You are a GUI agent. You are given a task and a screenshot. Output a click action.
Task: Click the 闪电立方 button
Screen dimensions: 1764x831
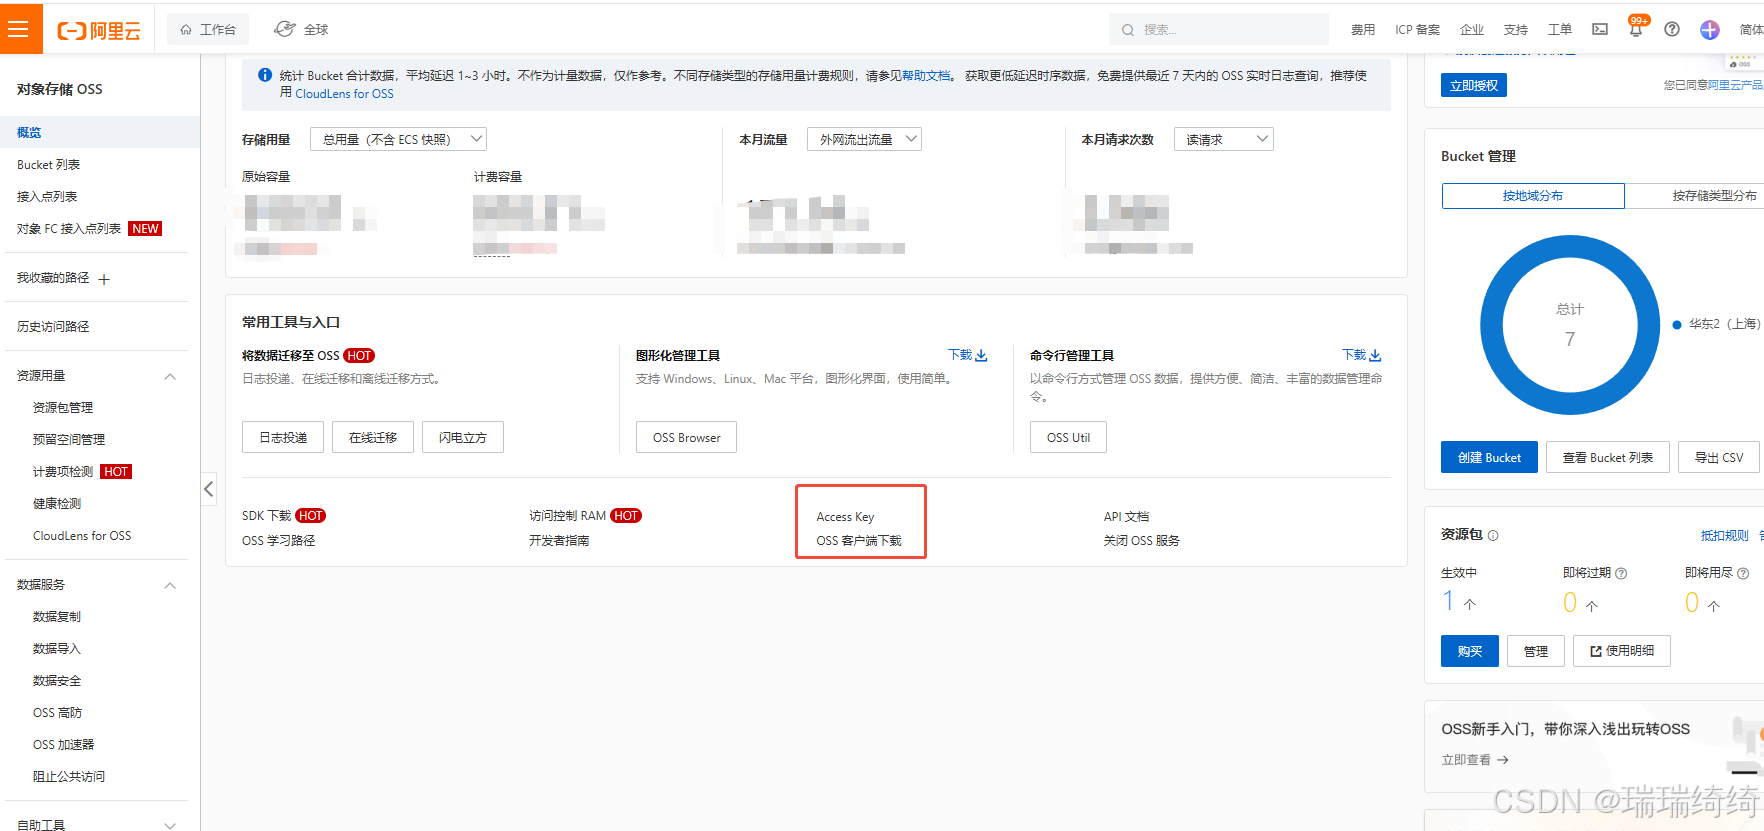[x=463, y=437]
